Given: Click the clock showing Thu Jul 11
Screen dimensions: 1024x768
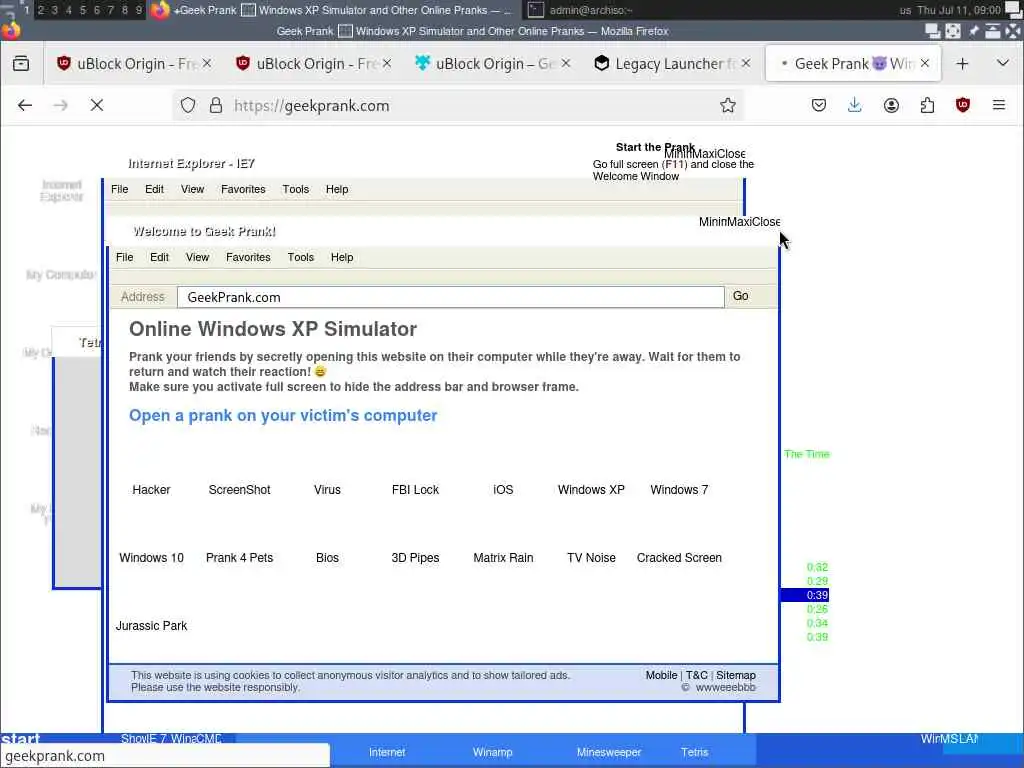Looking at the screenshot, I should coord(959,10).
